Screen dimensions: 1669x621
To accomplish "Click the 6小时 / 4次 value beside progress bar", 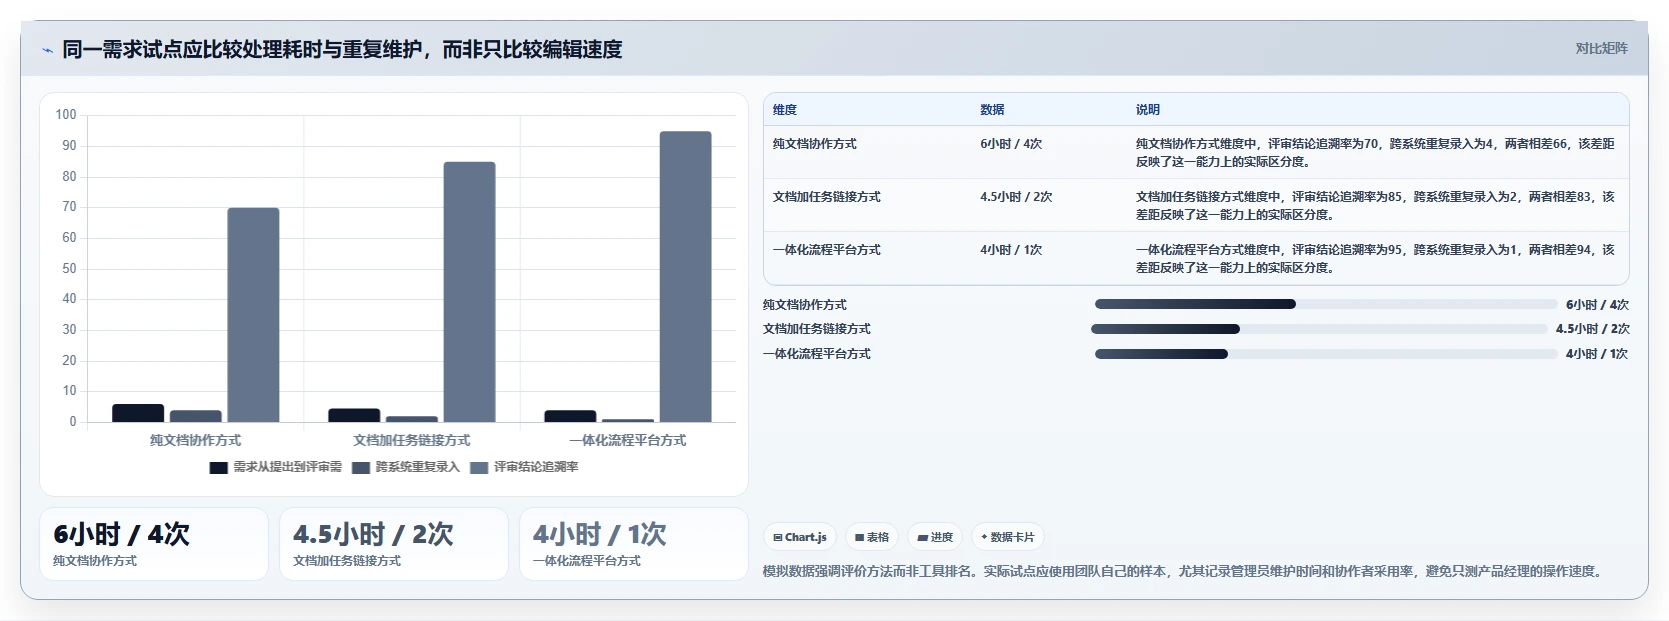I will (1597, 305).
